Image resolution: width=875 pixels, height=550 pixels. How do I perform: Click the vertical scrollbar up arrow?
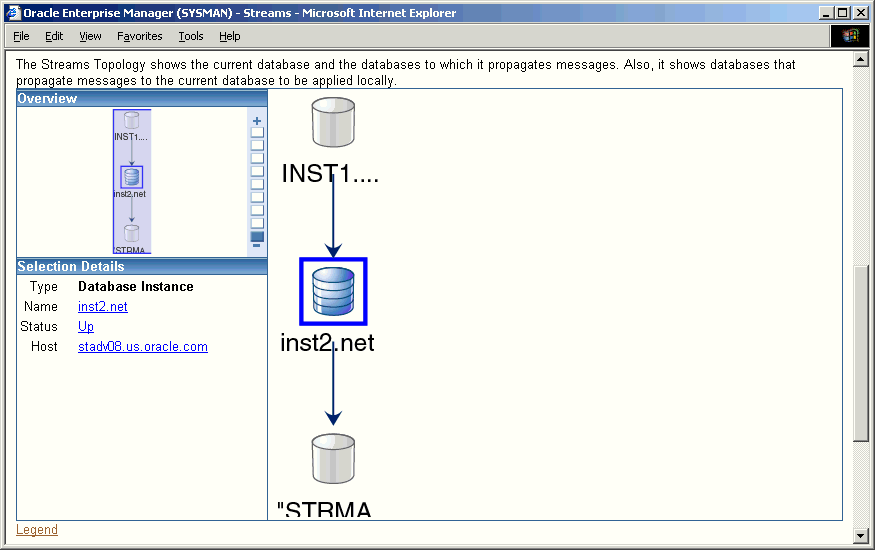click(x=861, y=60)
